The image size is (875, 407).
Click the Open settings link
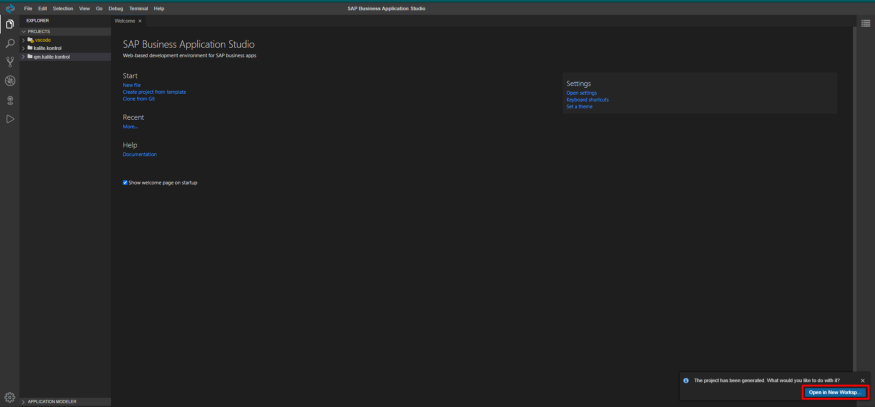point(581,93)
